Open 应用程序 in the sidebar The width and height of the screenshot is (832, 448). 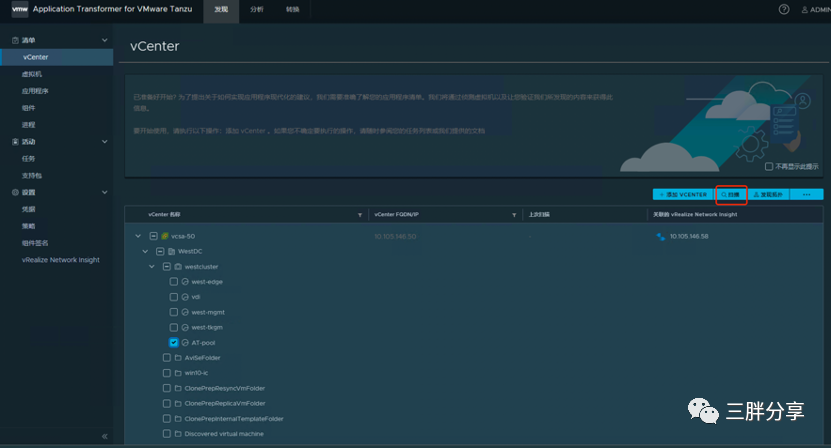(35, 91)
